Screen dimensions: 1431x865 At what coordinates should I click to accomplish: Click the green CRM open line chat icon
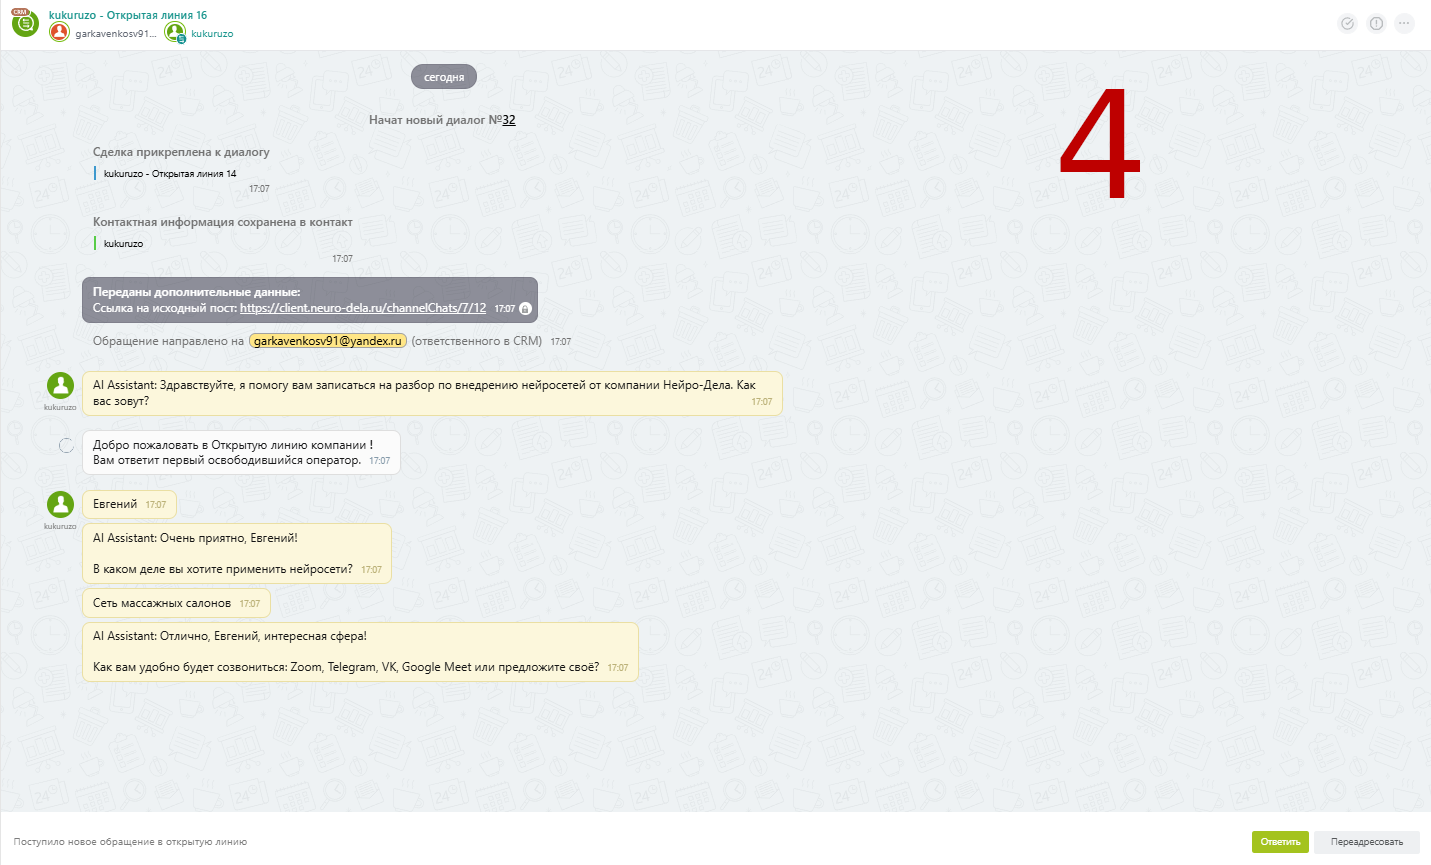(25, 23)
